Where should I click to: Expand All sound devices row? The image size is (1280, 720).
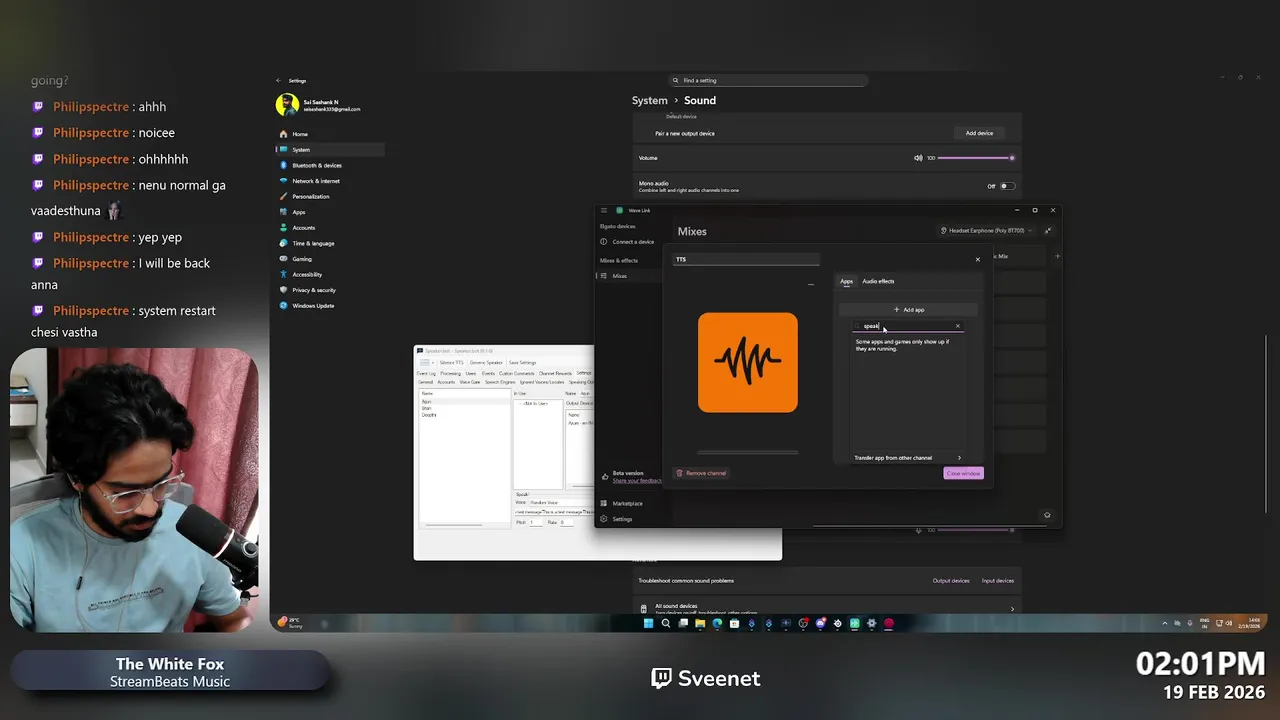(827, 608)
